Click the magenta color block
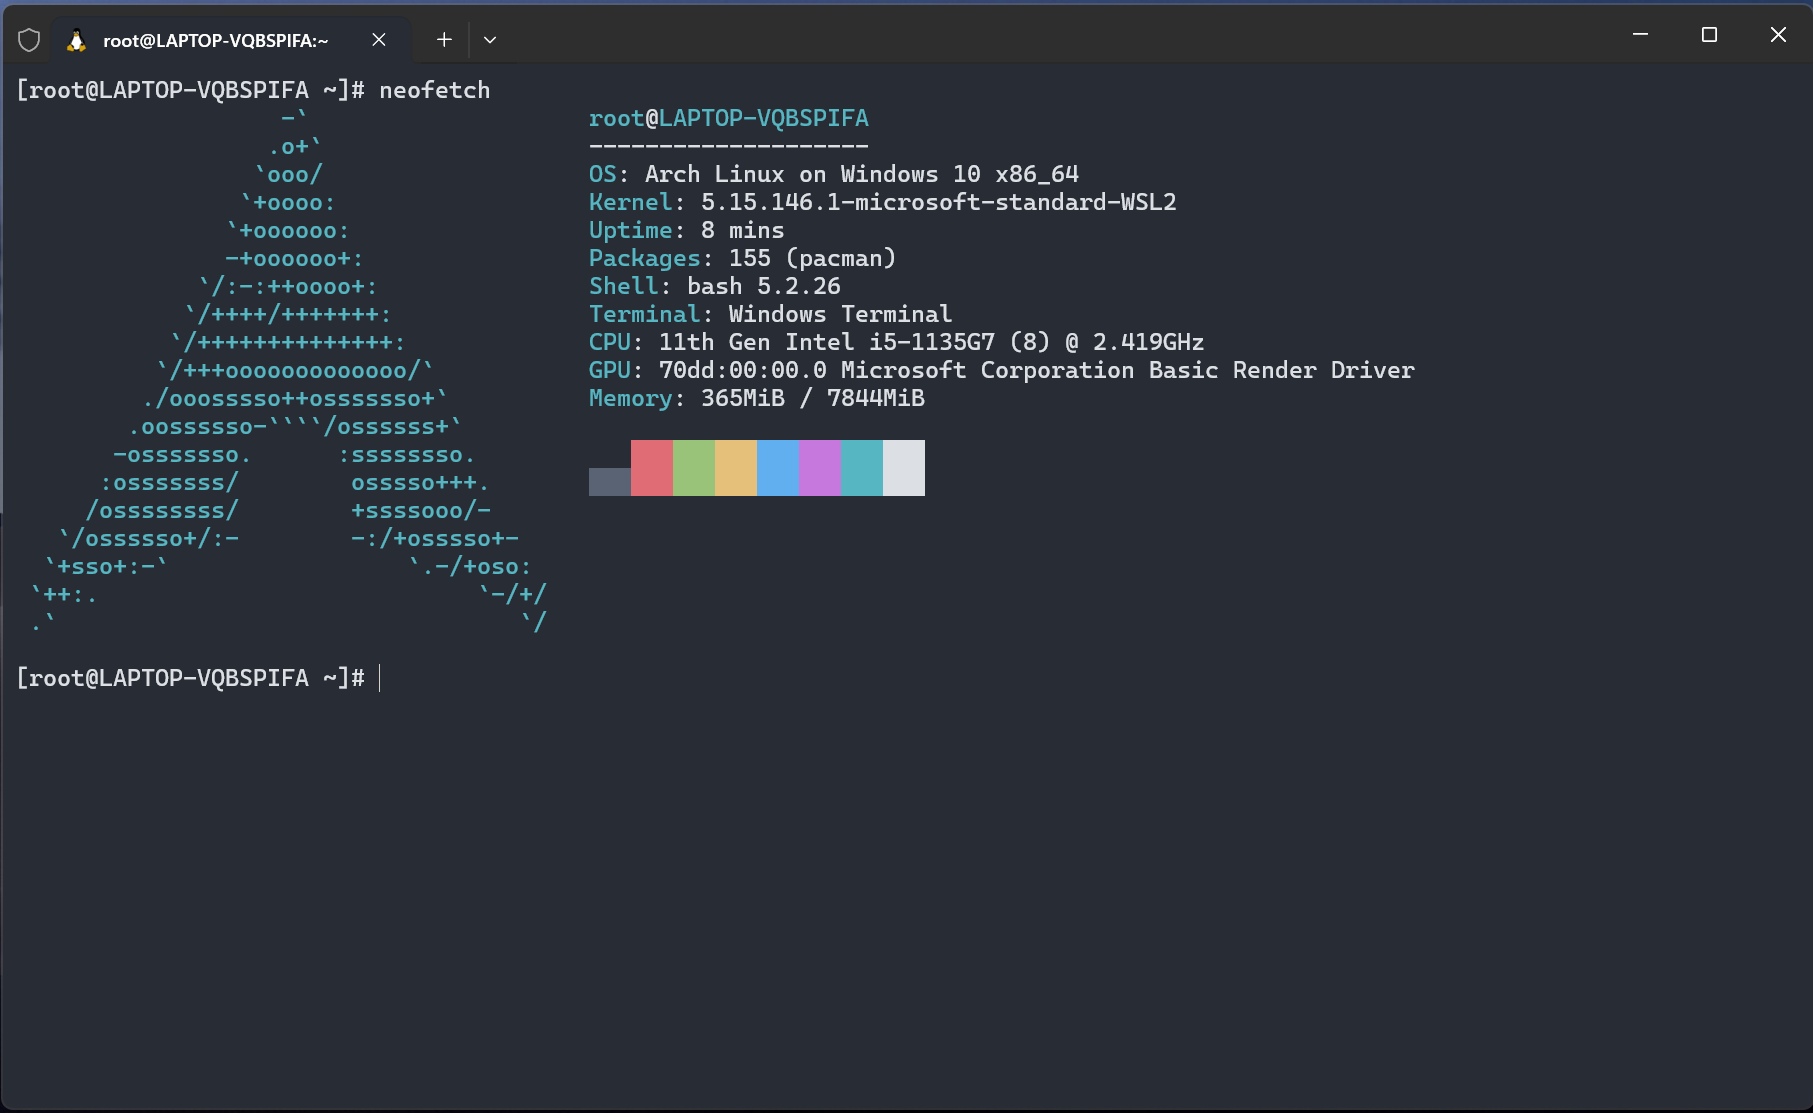This screenshot has width=1813, height=1113. tap(820, 468)
